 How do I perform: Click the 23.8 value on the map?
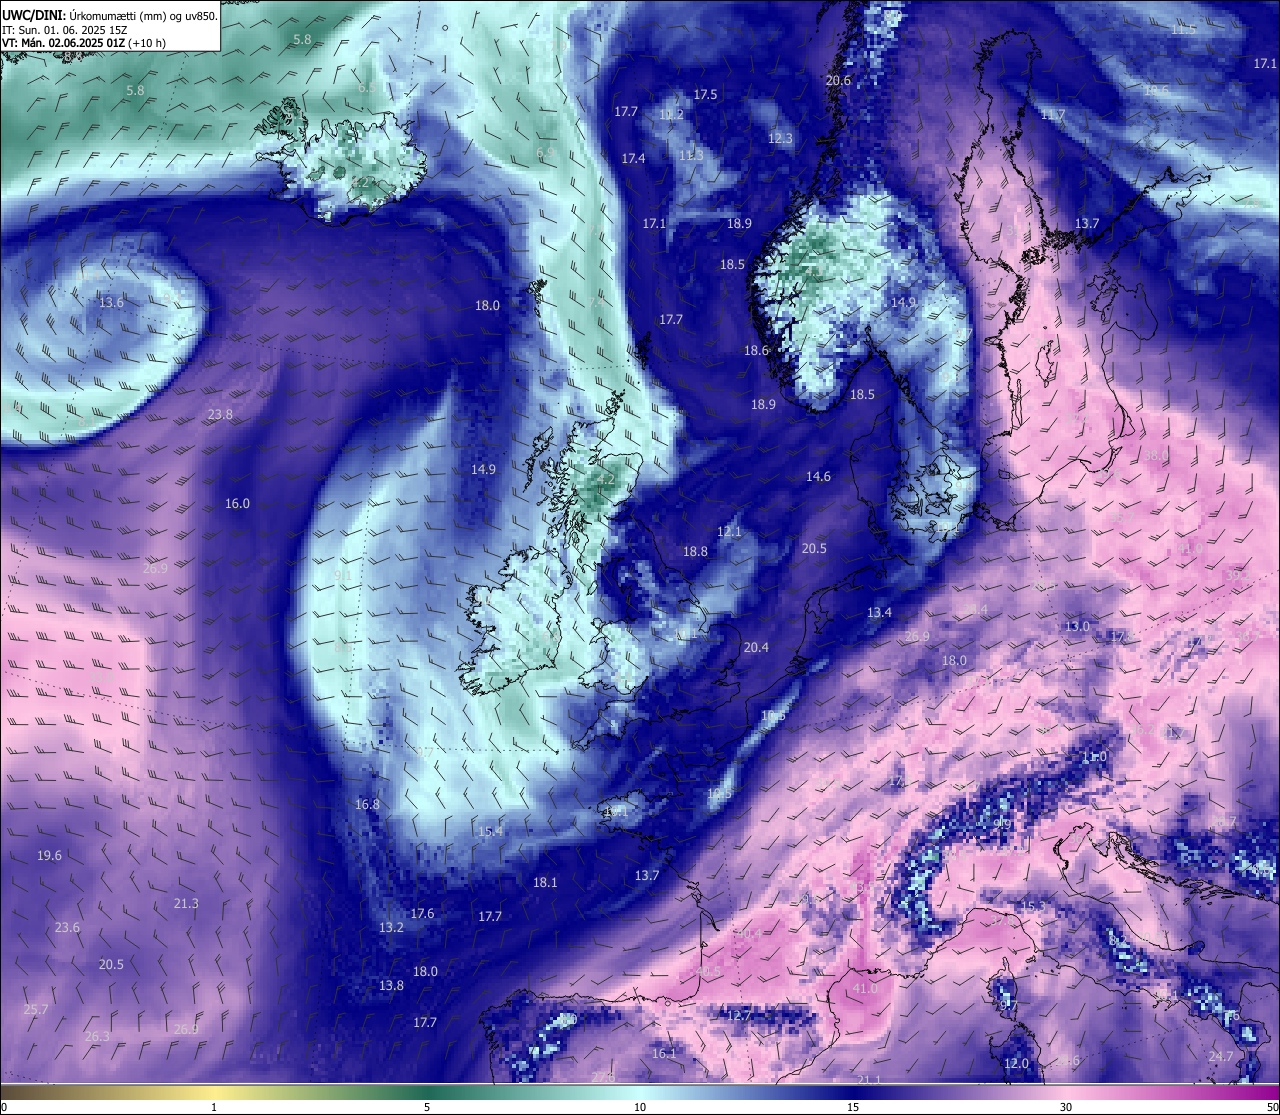click(220, 414)
